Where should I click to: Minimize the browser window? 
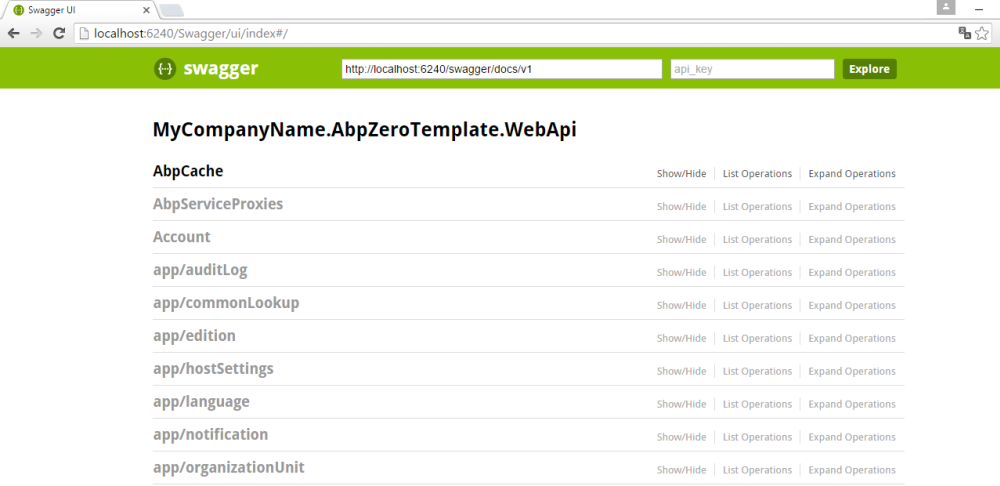coord(979,9)
